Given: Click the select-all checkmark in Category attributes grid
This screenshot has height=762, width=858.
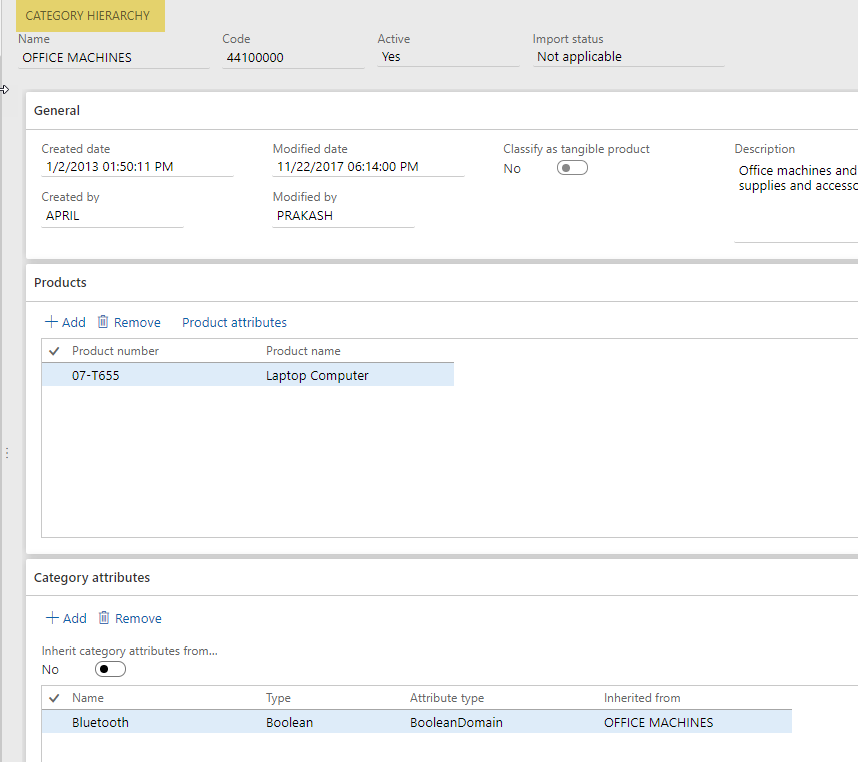Looking at the screenshot, I should click(54, 698).
